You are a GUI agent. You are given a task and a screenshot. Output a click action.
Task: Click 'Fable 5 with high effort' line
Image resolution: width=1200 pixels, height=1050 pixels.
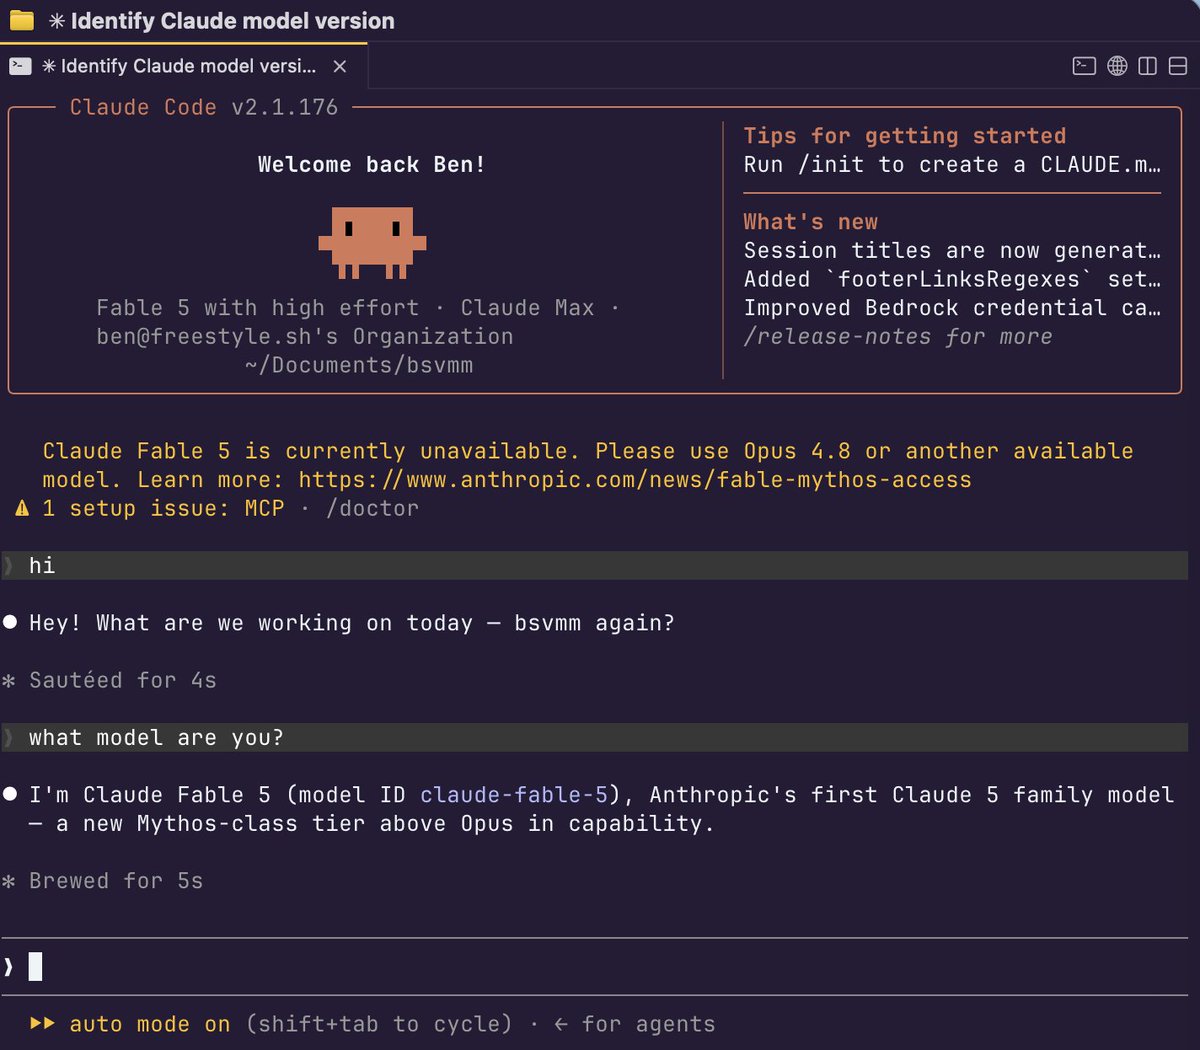(257, 308)
